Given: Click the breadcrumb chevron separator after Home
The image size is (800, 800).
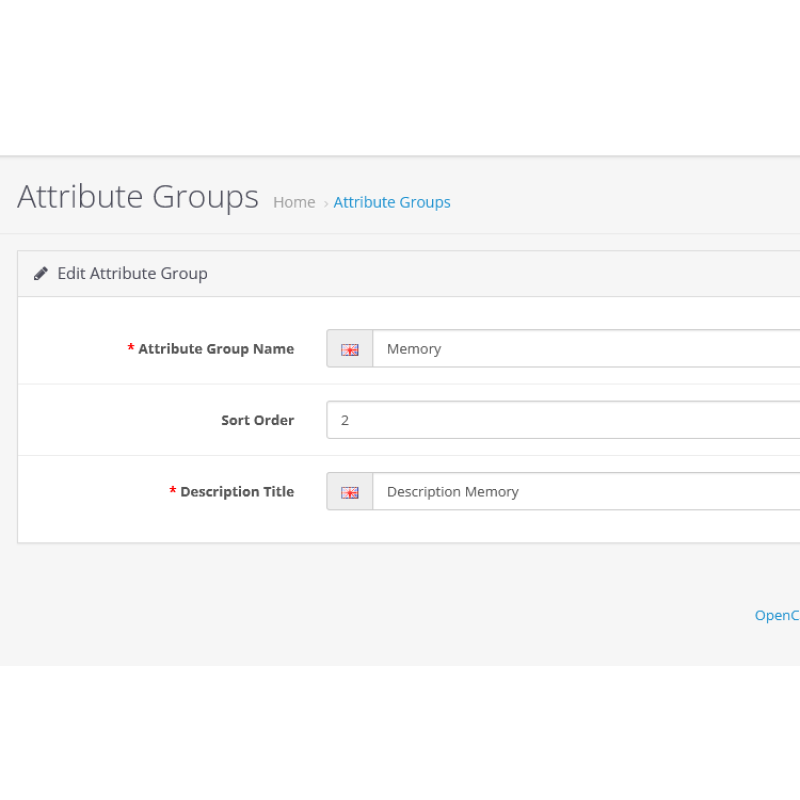Looking at the screenshot, I should (326, 203).
